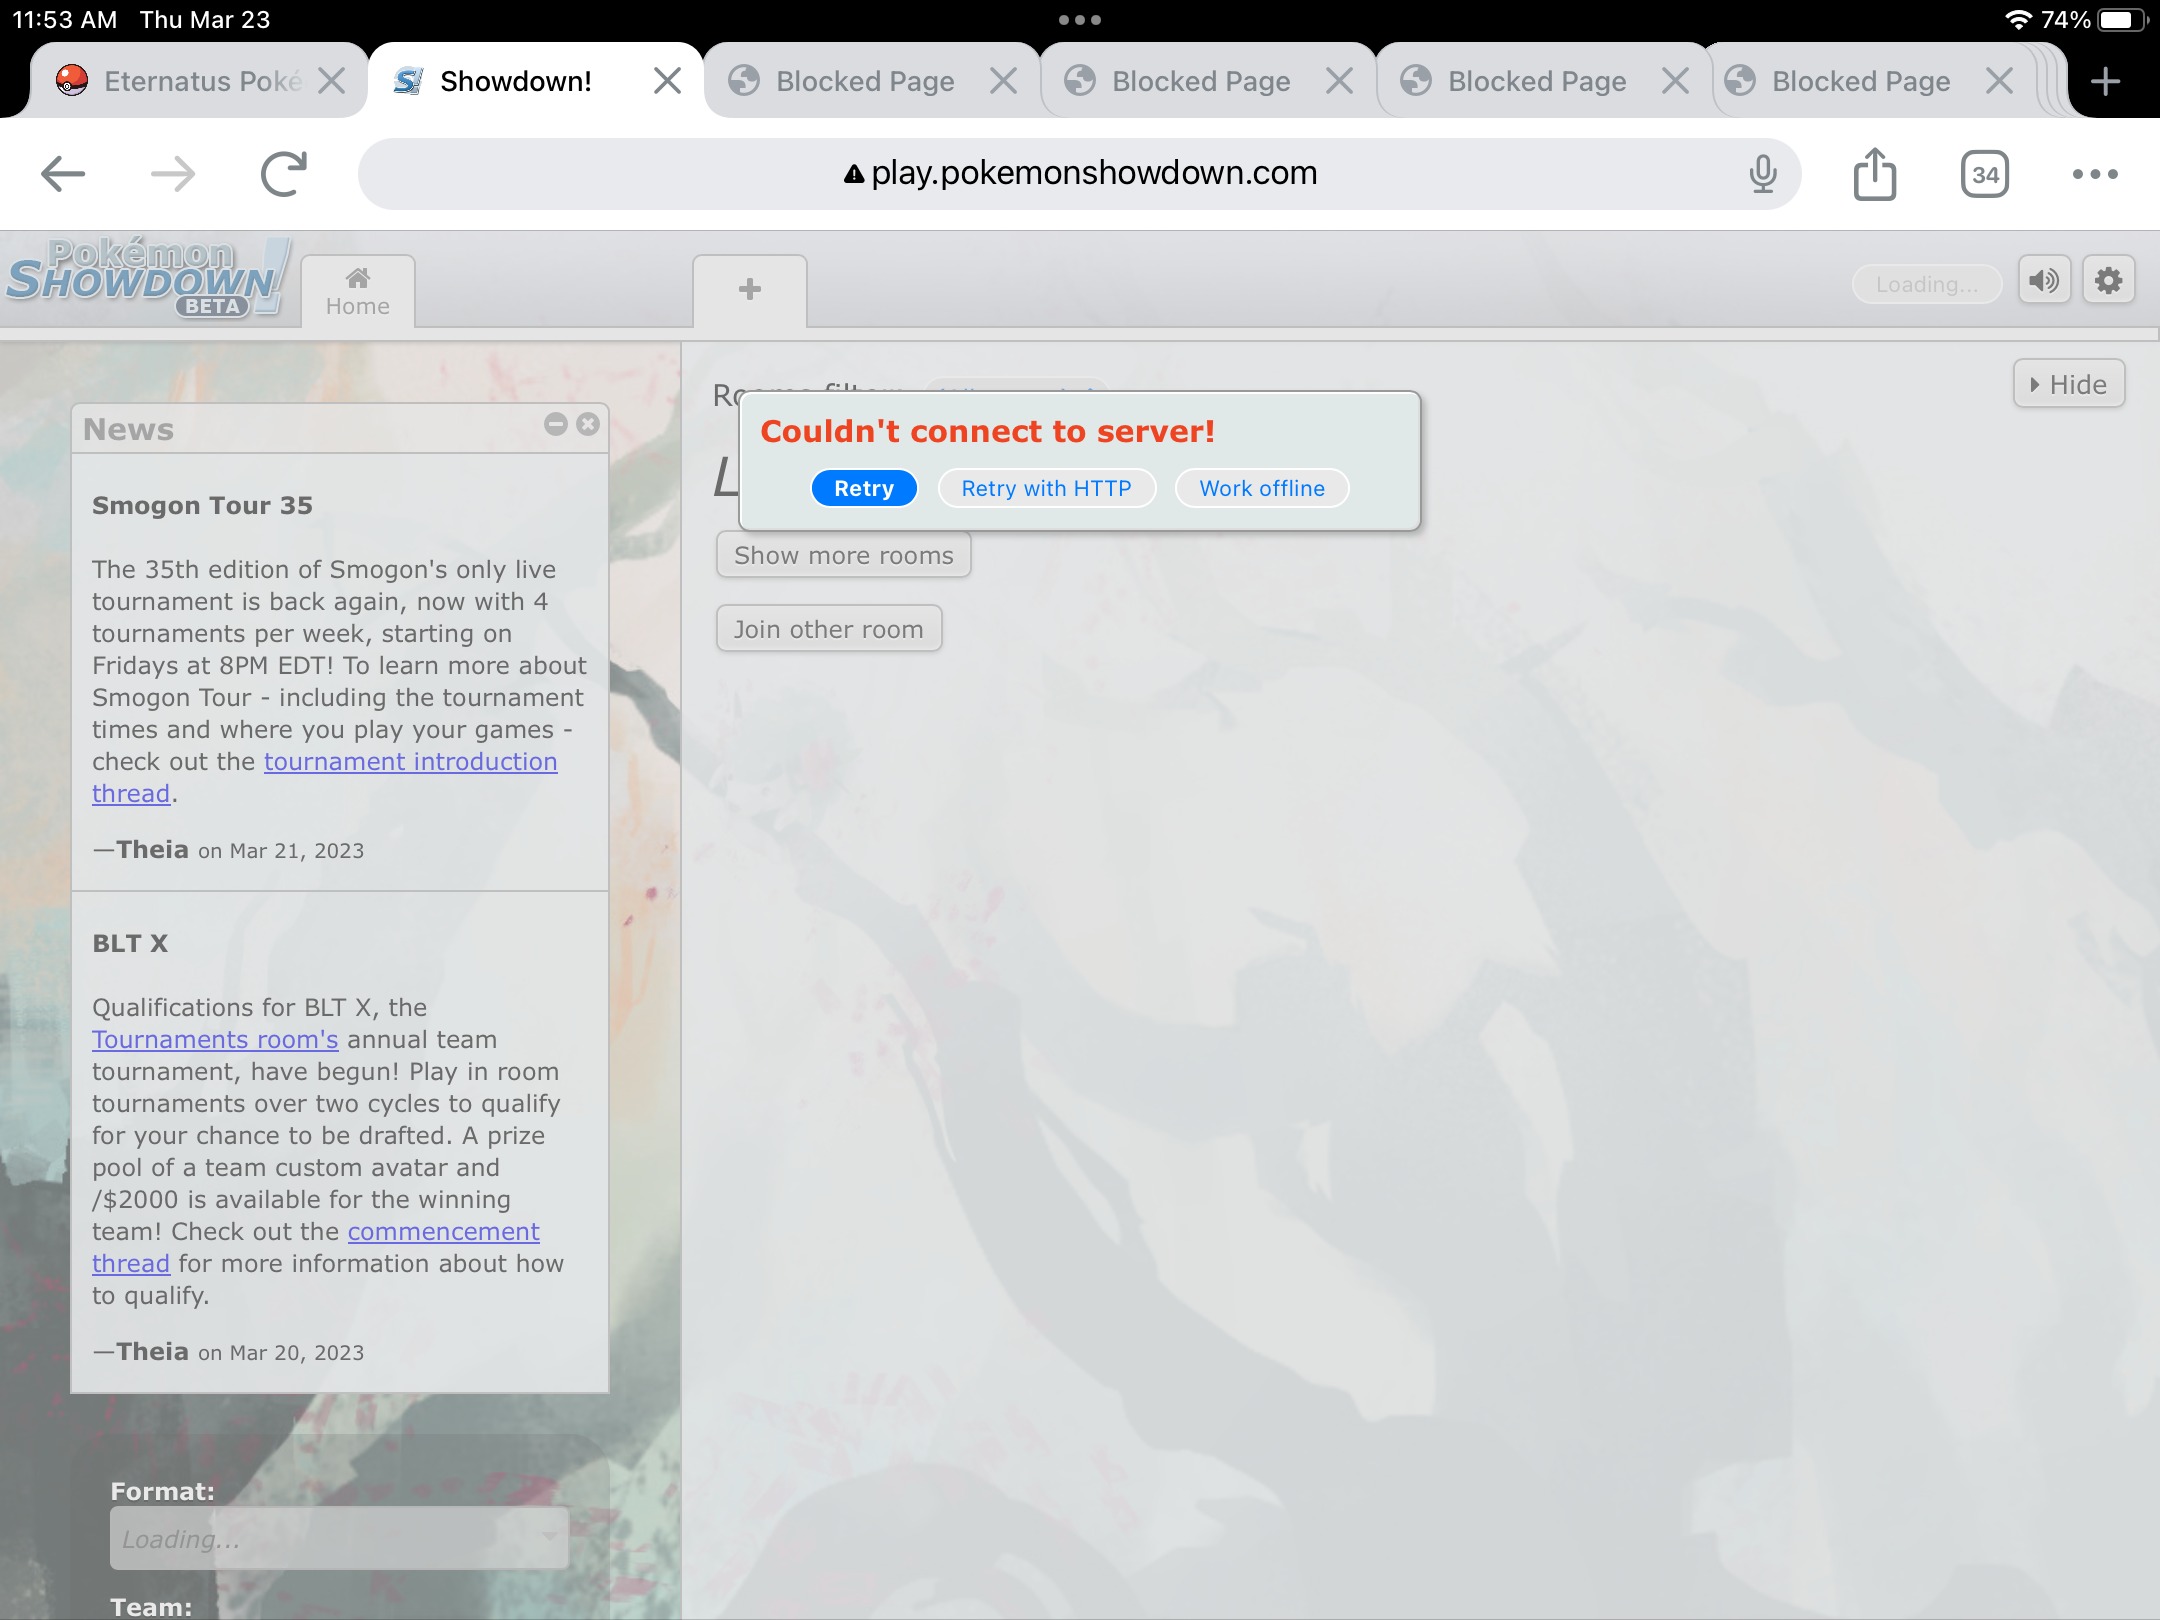This screenshot has width=2160, height=1620.
Task: Minimize the News panel
Action: tap(556, 424)
